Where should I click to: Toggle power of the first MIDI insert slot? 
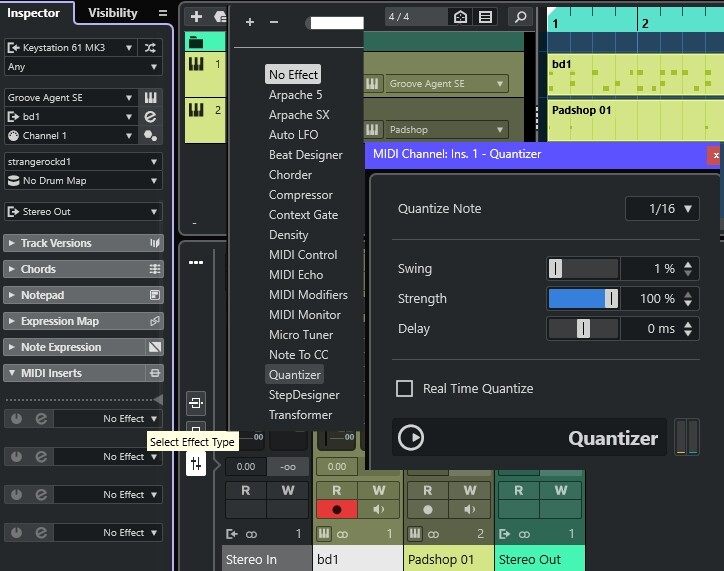coord(17,419)
